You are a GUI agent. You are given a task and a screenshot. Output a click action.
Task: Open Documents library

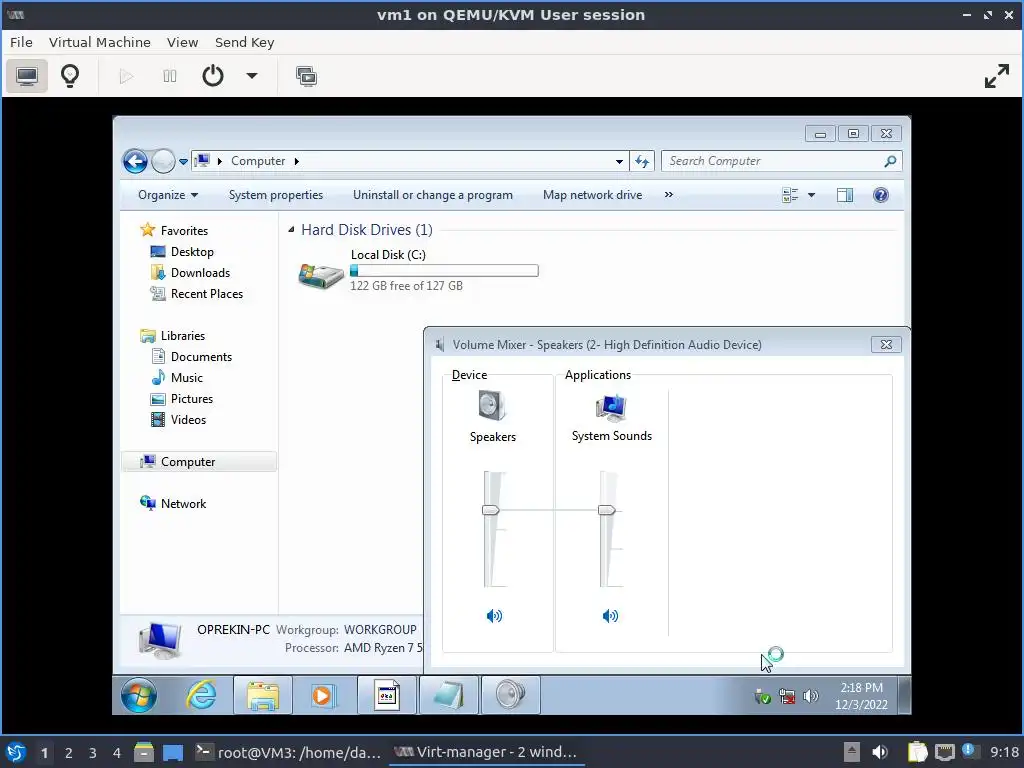[201, 357]
